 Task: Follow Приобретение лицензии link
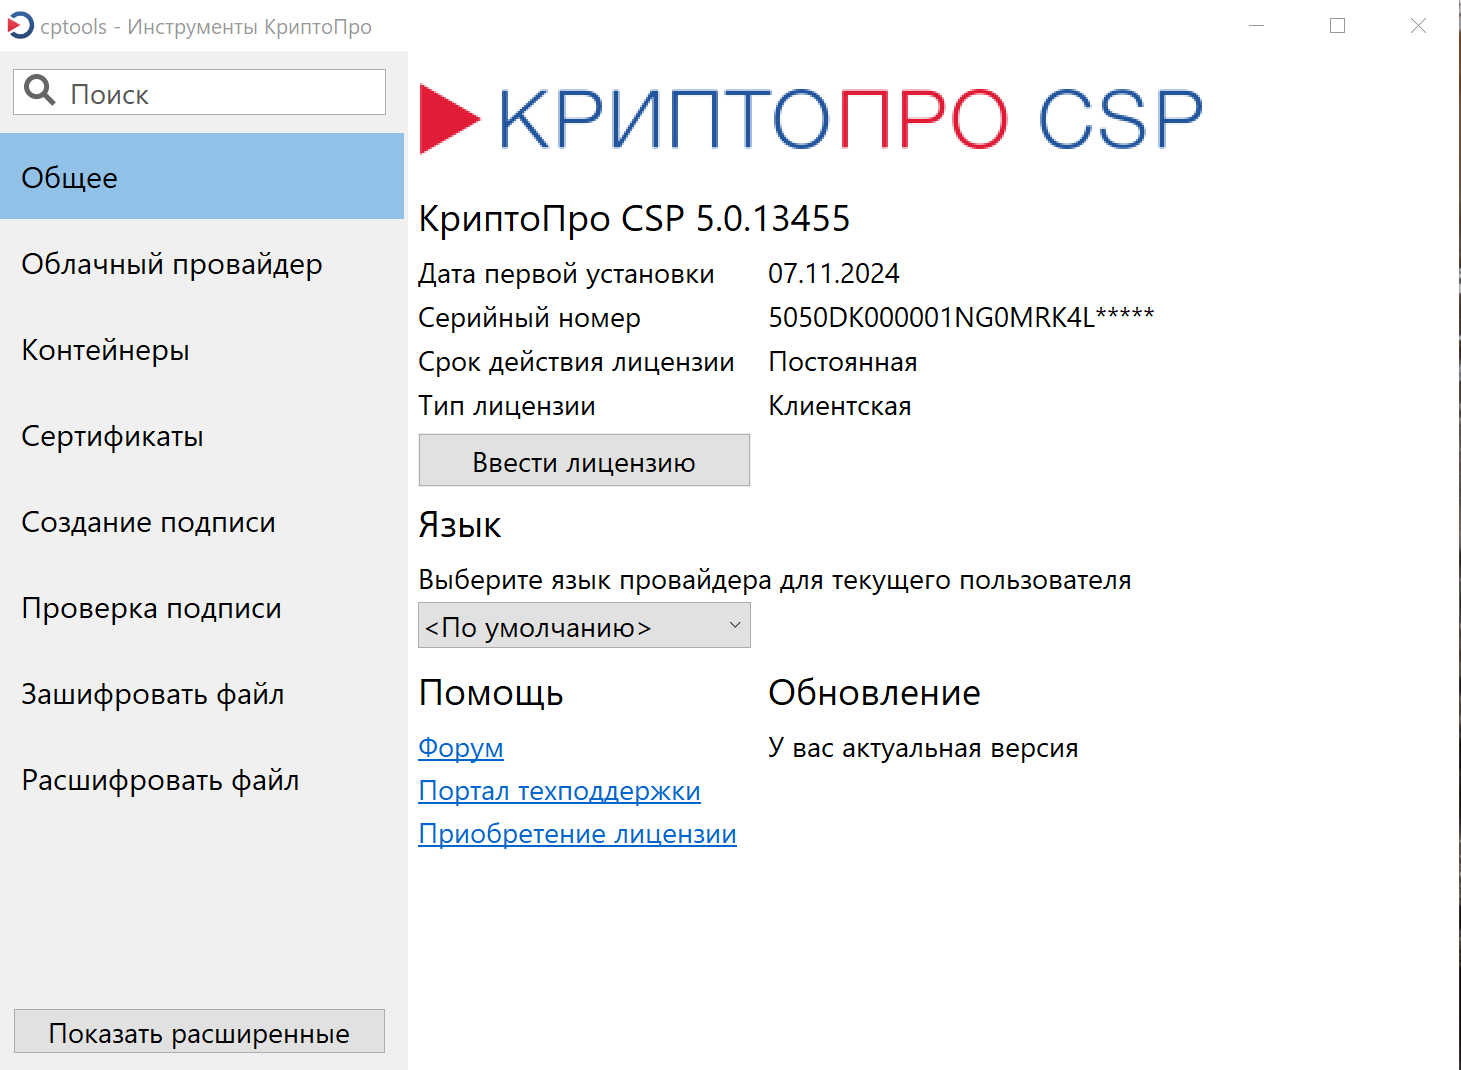coord(577,834)
